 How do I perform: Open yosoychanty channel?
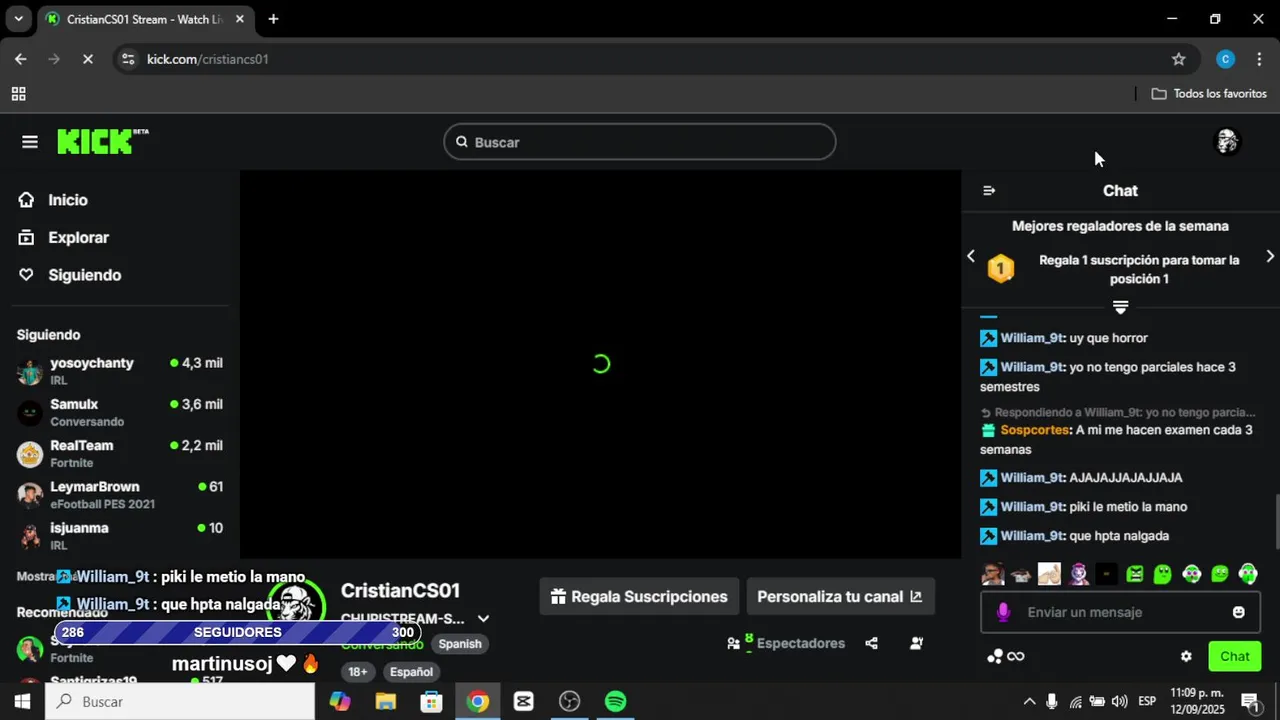point(120,371)
